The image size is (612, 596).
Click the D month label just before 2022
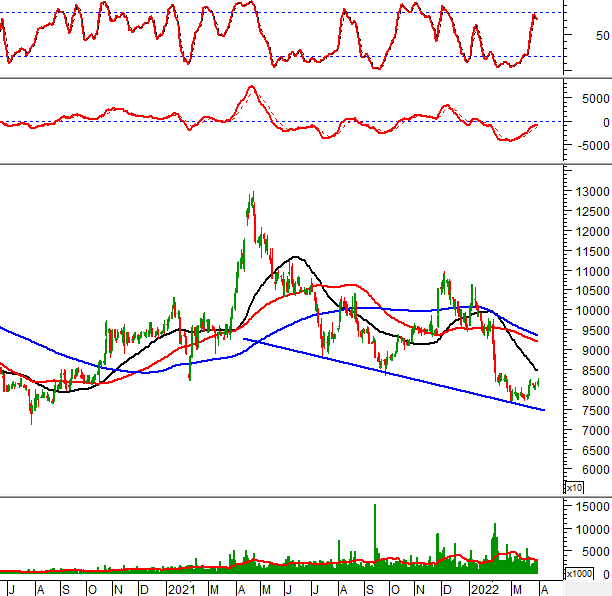click(x=447, y=589)
